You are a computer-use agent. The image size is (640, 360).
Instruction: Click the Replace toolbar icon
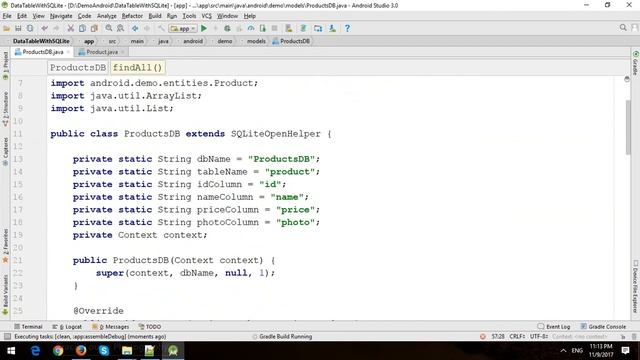[120, 29]
